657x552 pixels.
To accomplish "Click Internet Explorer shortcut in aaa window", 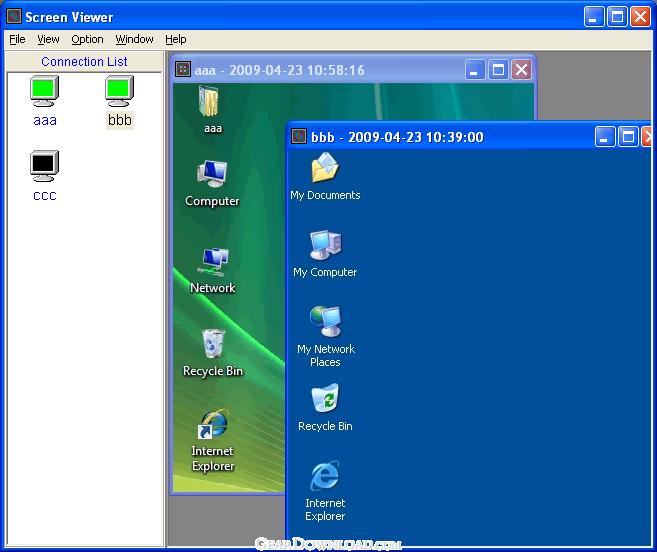I will [x=213, y=424].
